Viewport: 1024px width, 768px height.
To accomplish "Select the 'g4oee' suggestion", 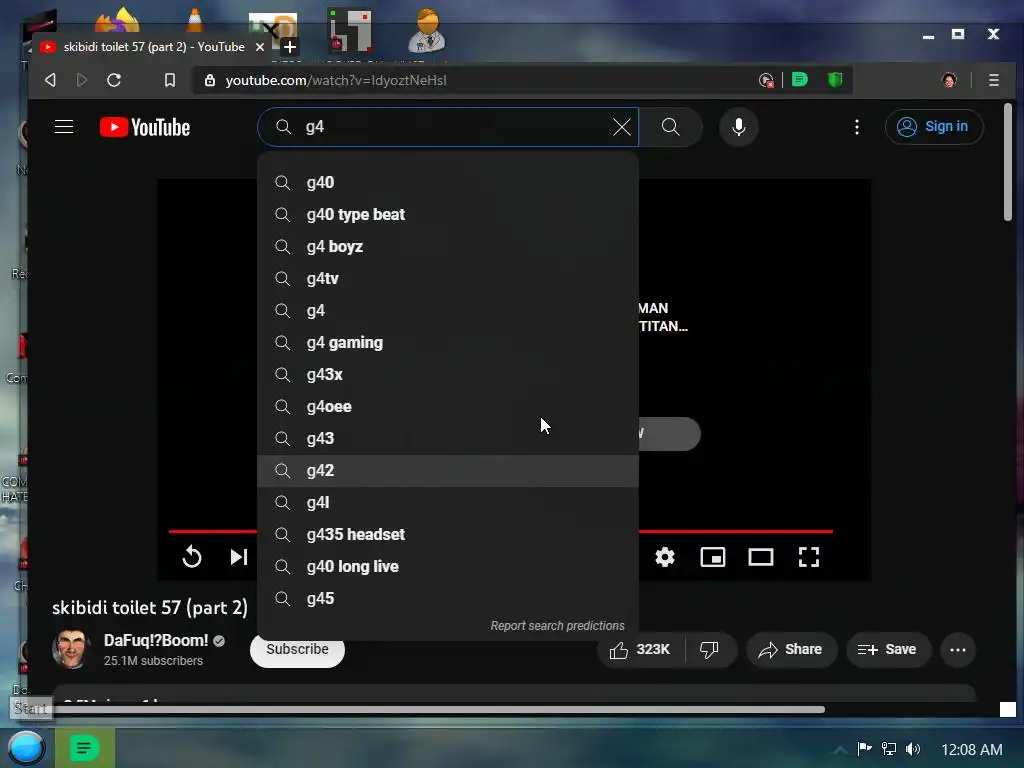I will click(448, 406).
